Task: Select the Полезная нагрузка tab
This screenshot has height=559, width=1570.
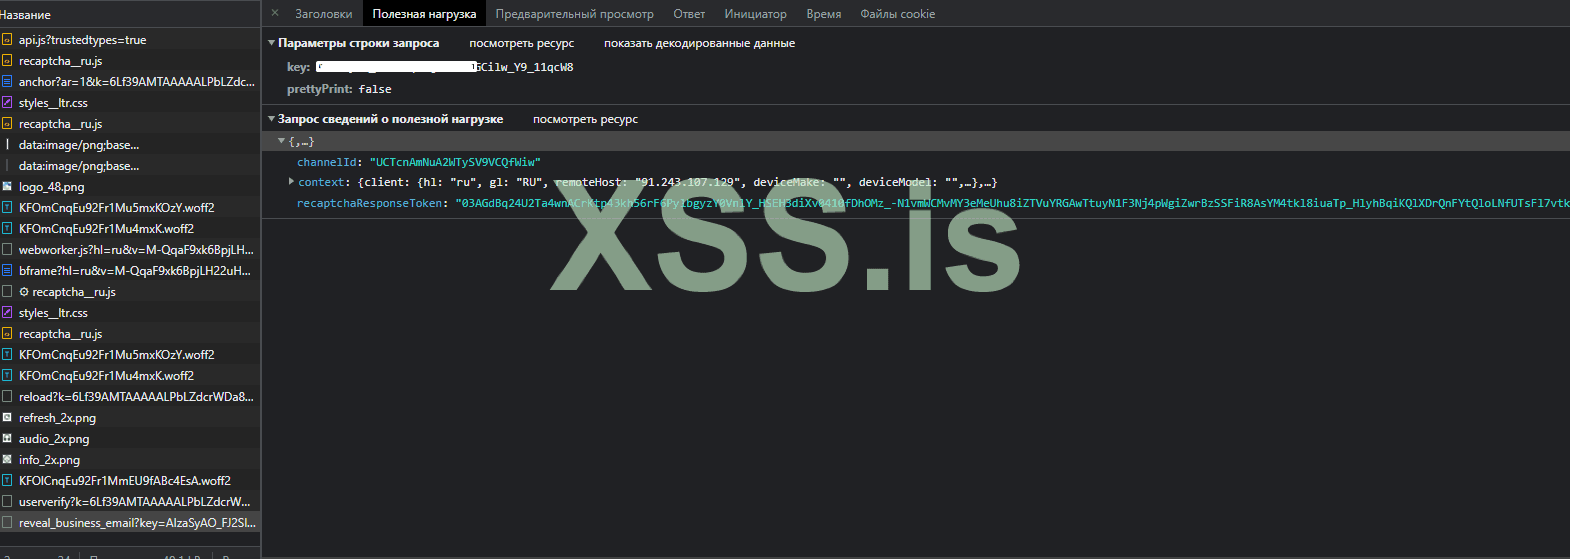Action: pyautogui.click(x=424, y=14)
